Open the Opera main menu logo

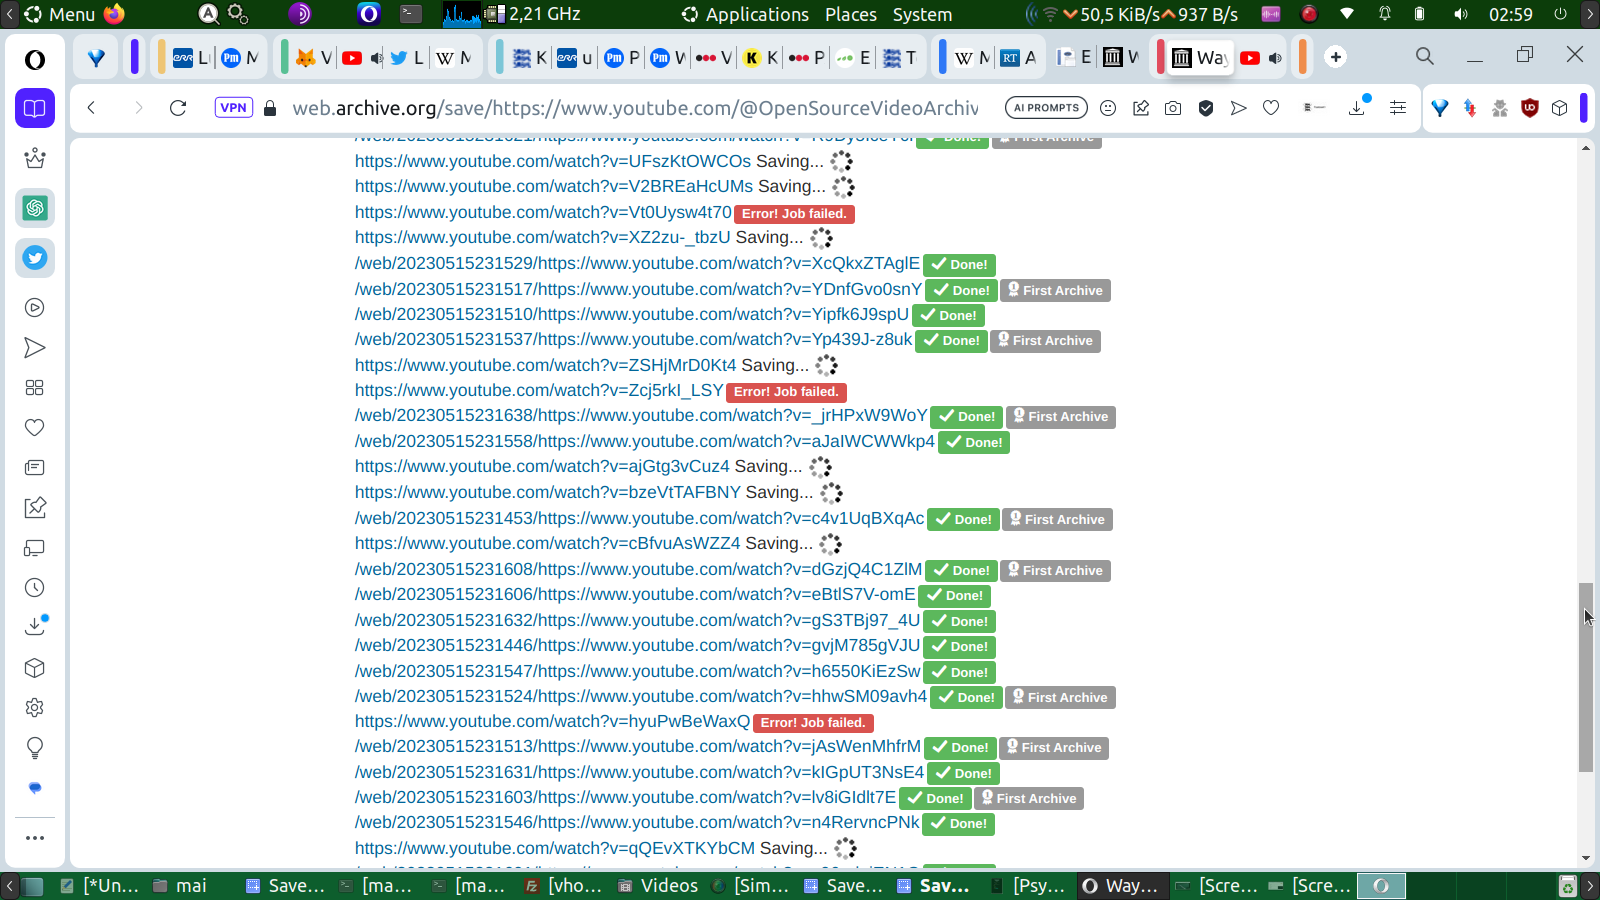click(x=35, y=60)
